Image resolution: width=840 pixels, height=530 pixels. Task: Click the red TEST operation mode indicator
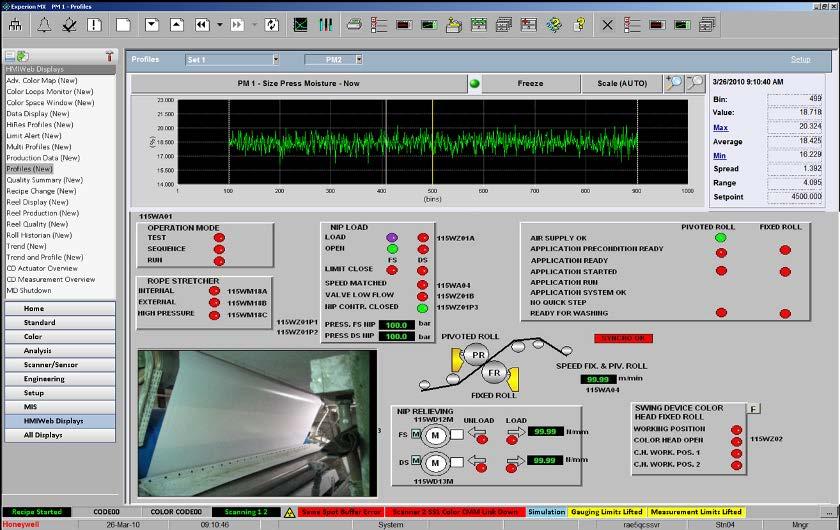pos(219,237)
